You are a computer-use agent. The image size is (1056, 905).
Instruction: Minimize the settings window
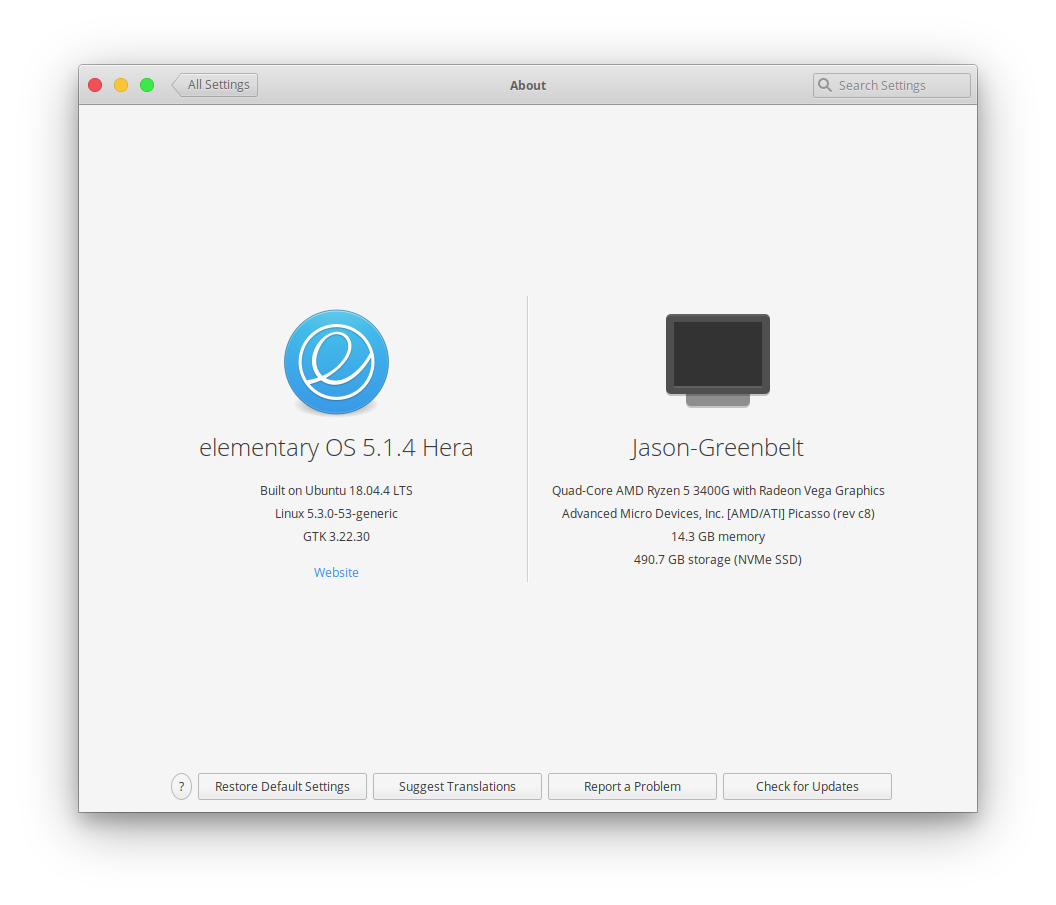point(120,85)
